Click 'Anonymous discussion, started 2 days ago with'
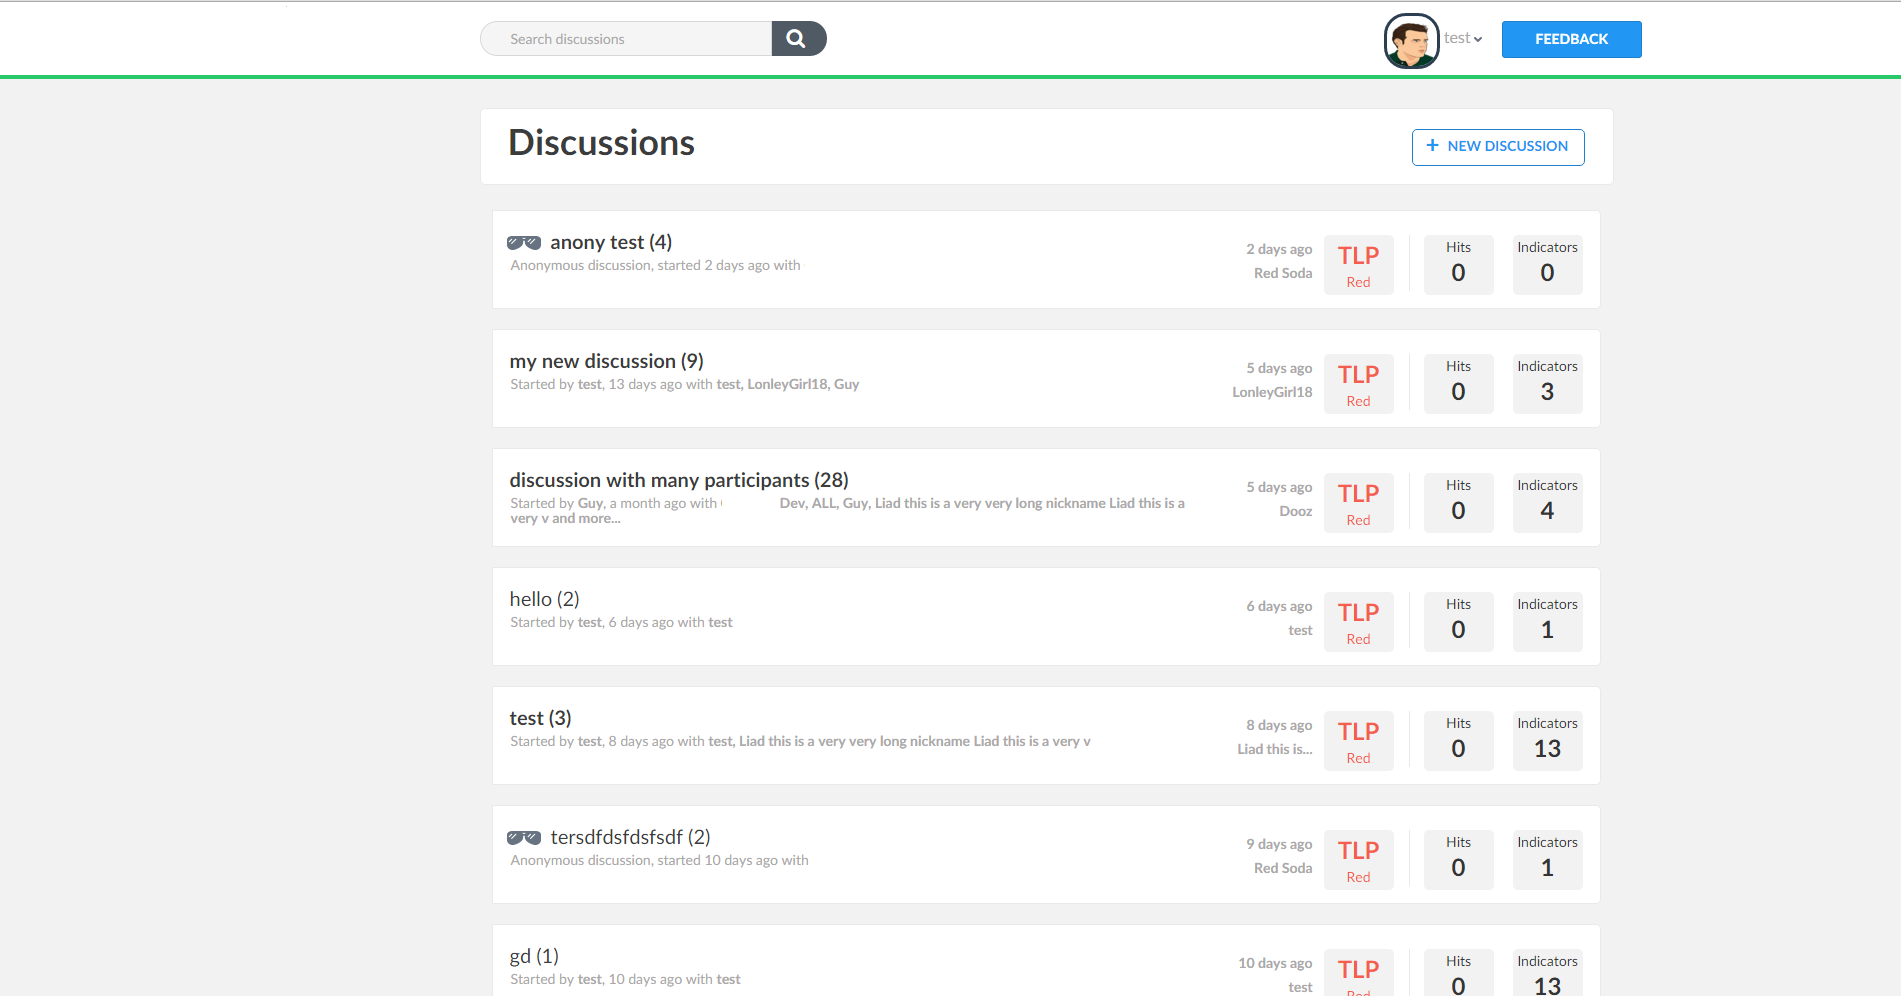Viewport: 1901px width, 996px height. (655, 265)
